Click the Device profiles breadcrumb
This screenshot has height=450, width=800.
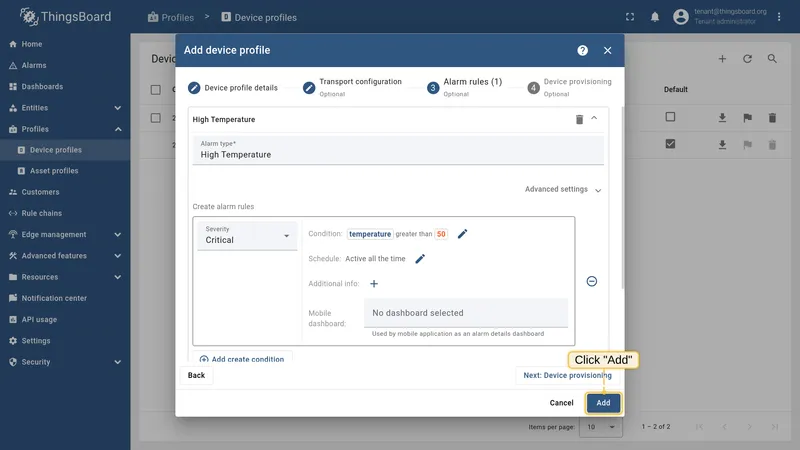tap(259, 17)
